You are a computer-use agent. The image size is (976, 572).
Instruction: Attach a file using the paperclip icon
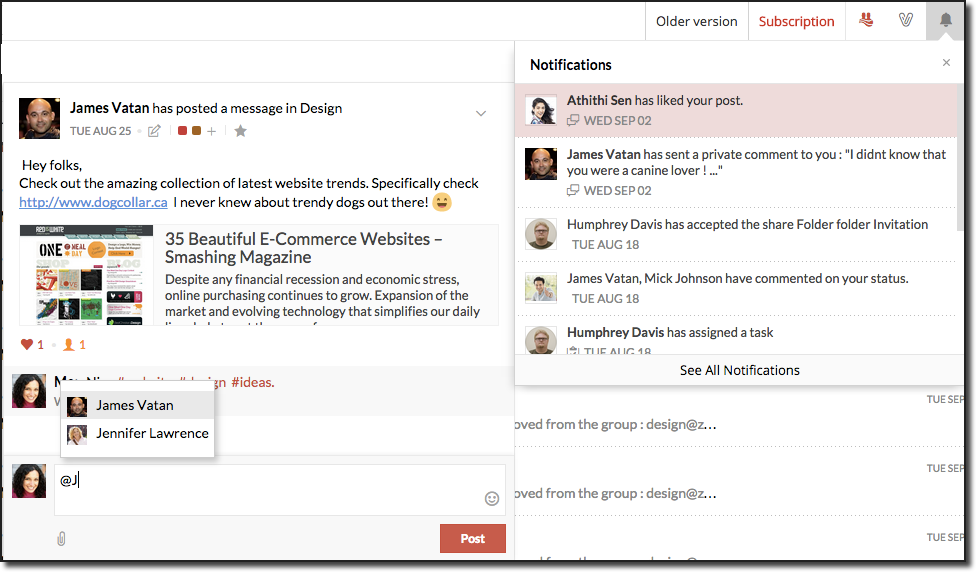coord(61,539)
